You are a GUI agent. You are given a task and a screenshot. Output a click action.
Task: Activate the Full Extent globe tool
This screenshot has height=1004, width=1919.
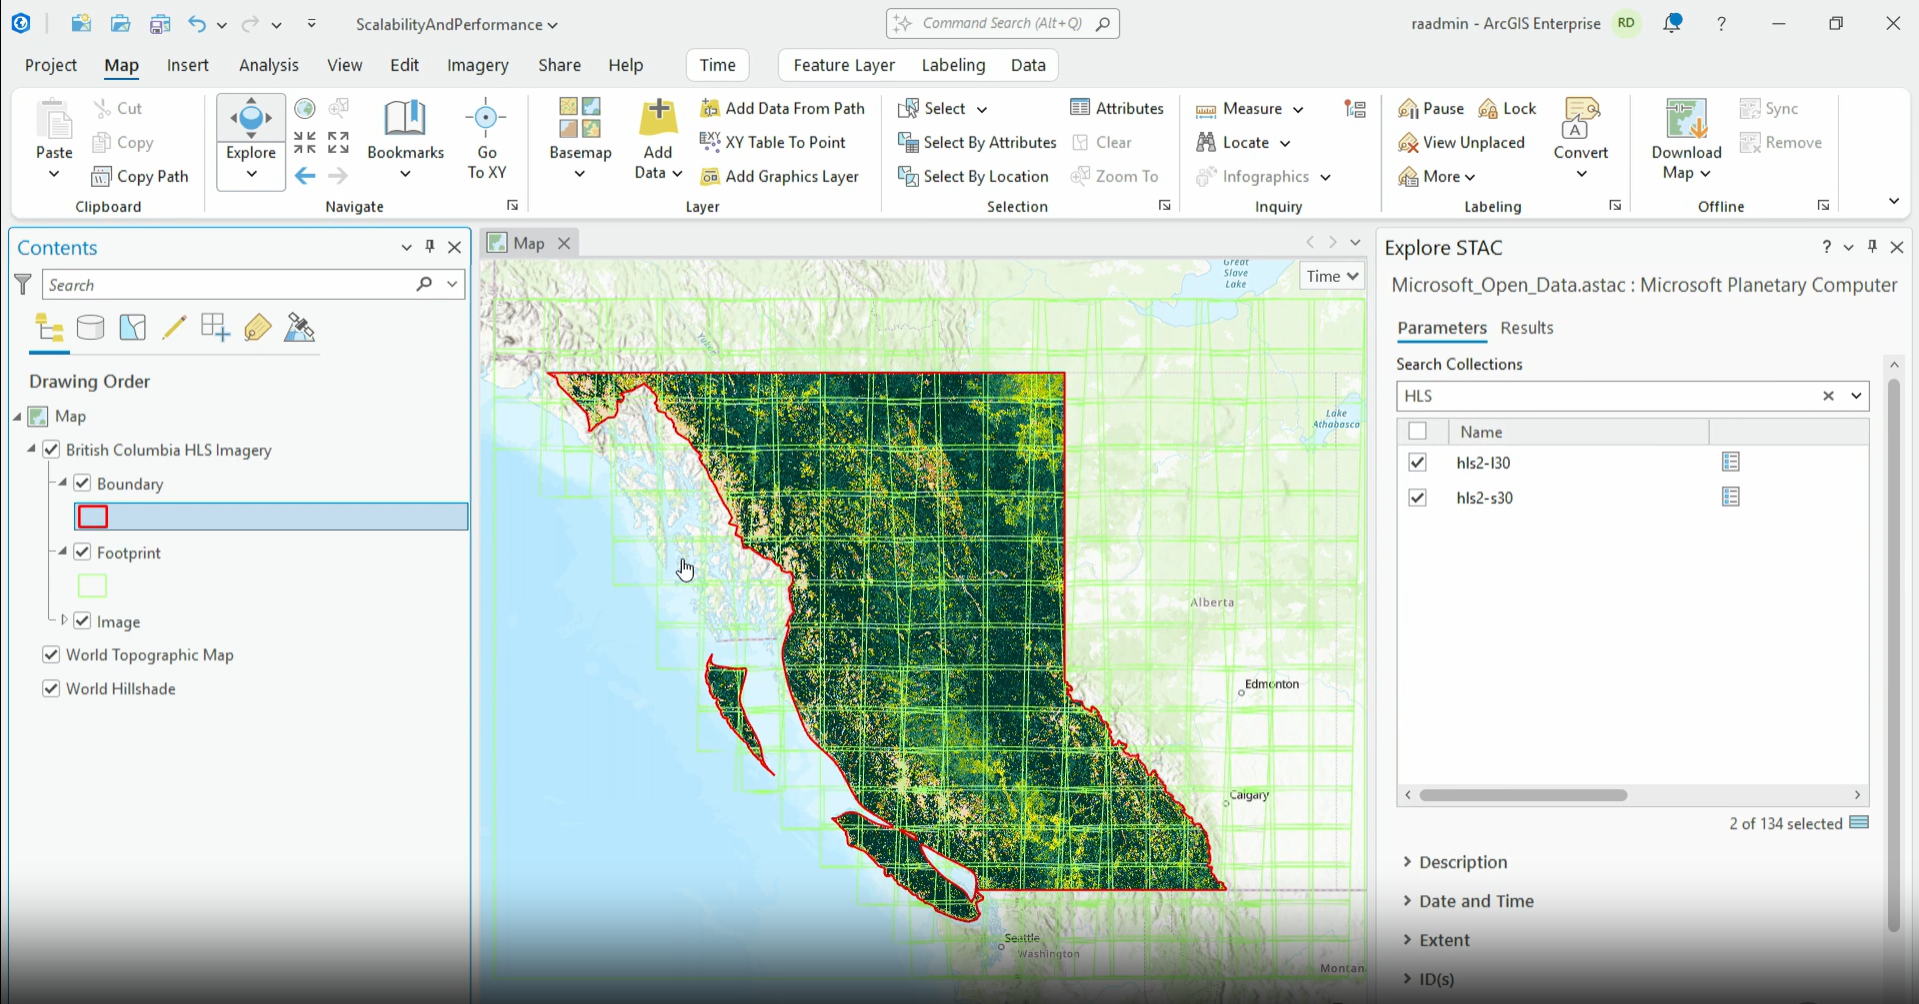tap(304, 107)
